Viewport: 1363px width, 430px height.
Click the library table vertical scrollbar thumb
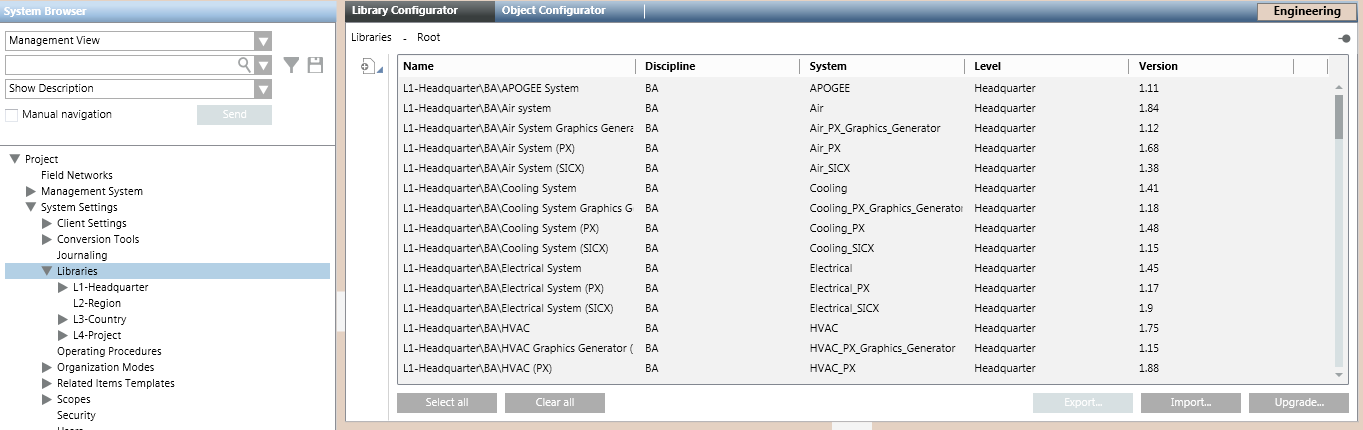click(1339, 117)
